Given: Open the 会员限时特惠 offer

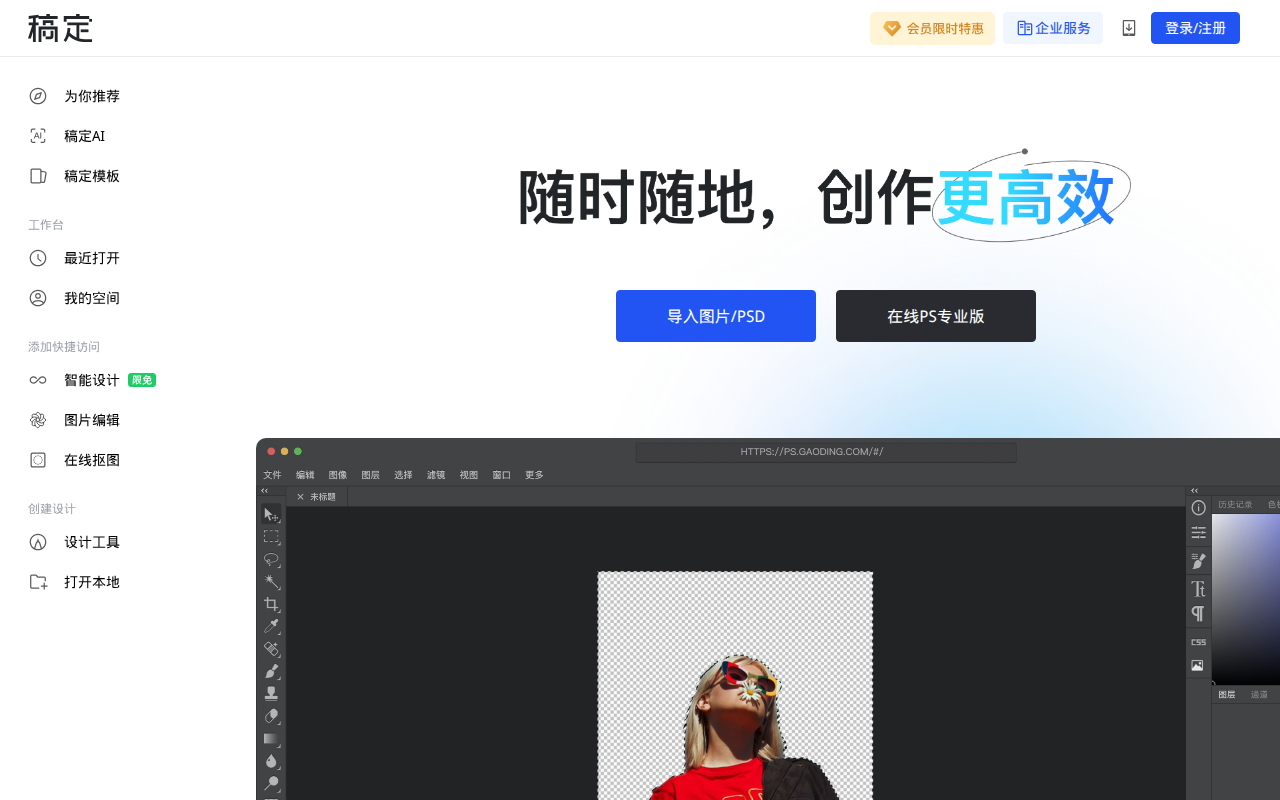Looking at the screenshot, I should [932, 28].
